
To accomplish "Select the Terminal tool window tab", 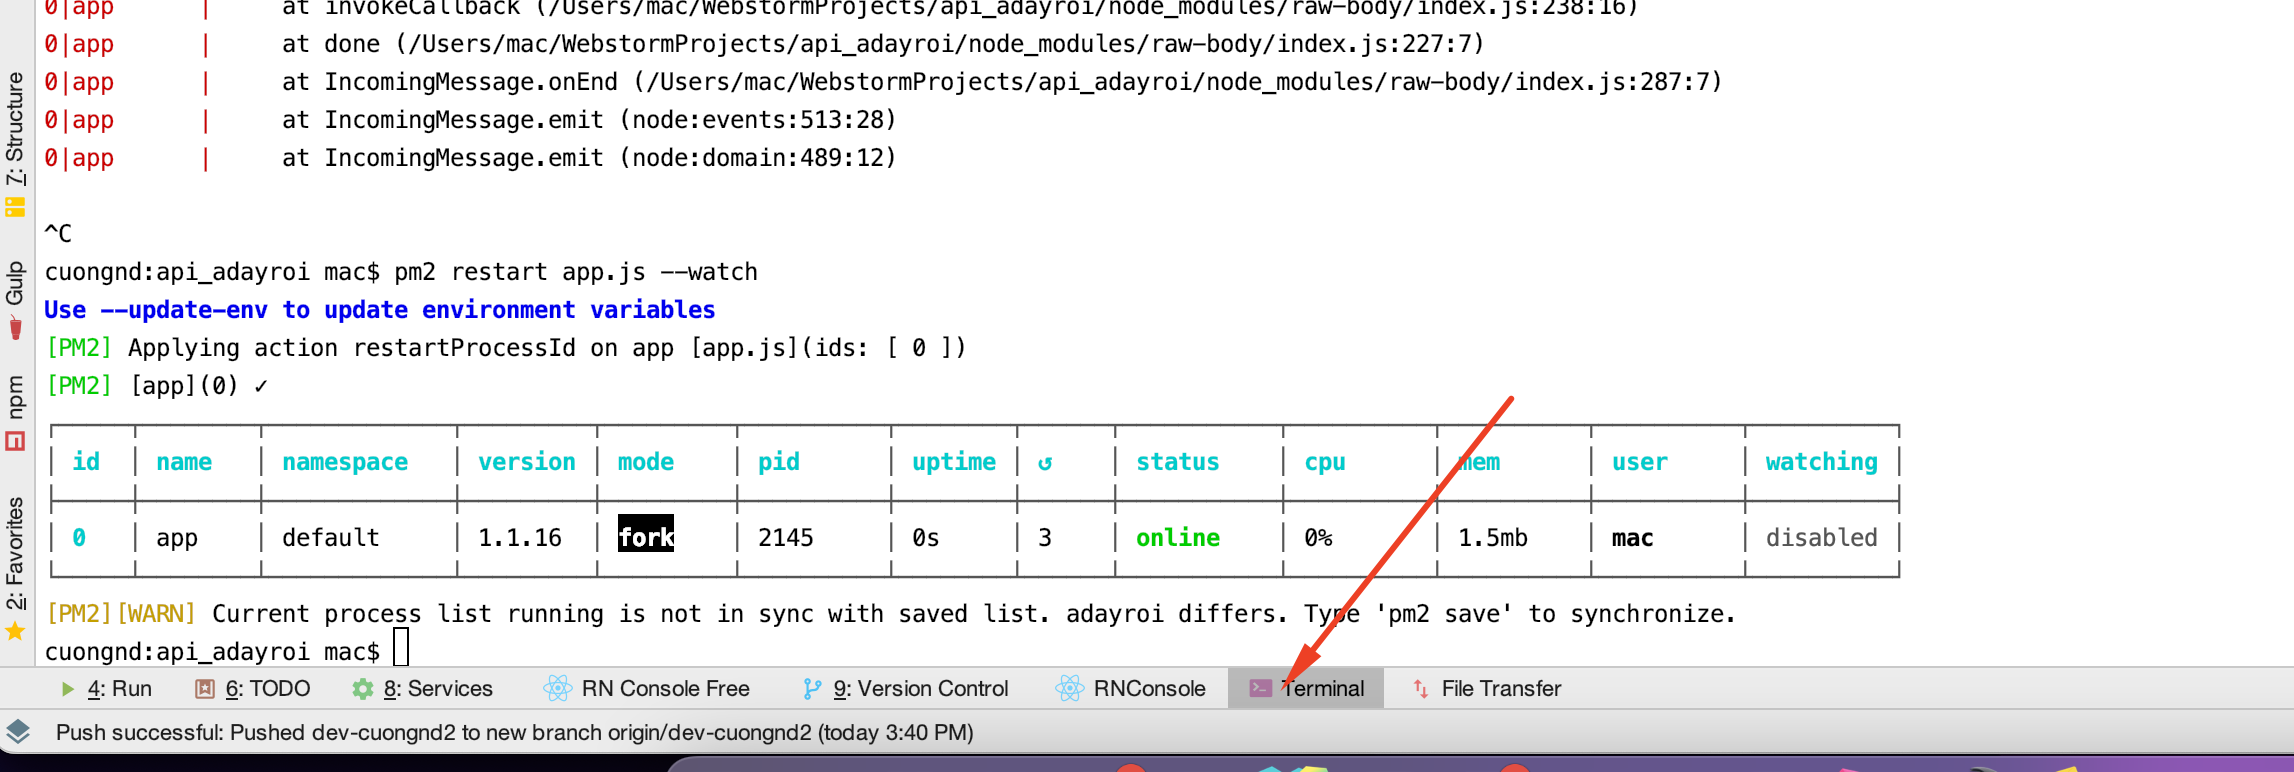I will pyautogui.click(x=1306, y=688).
